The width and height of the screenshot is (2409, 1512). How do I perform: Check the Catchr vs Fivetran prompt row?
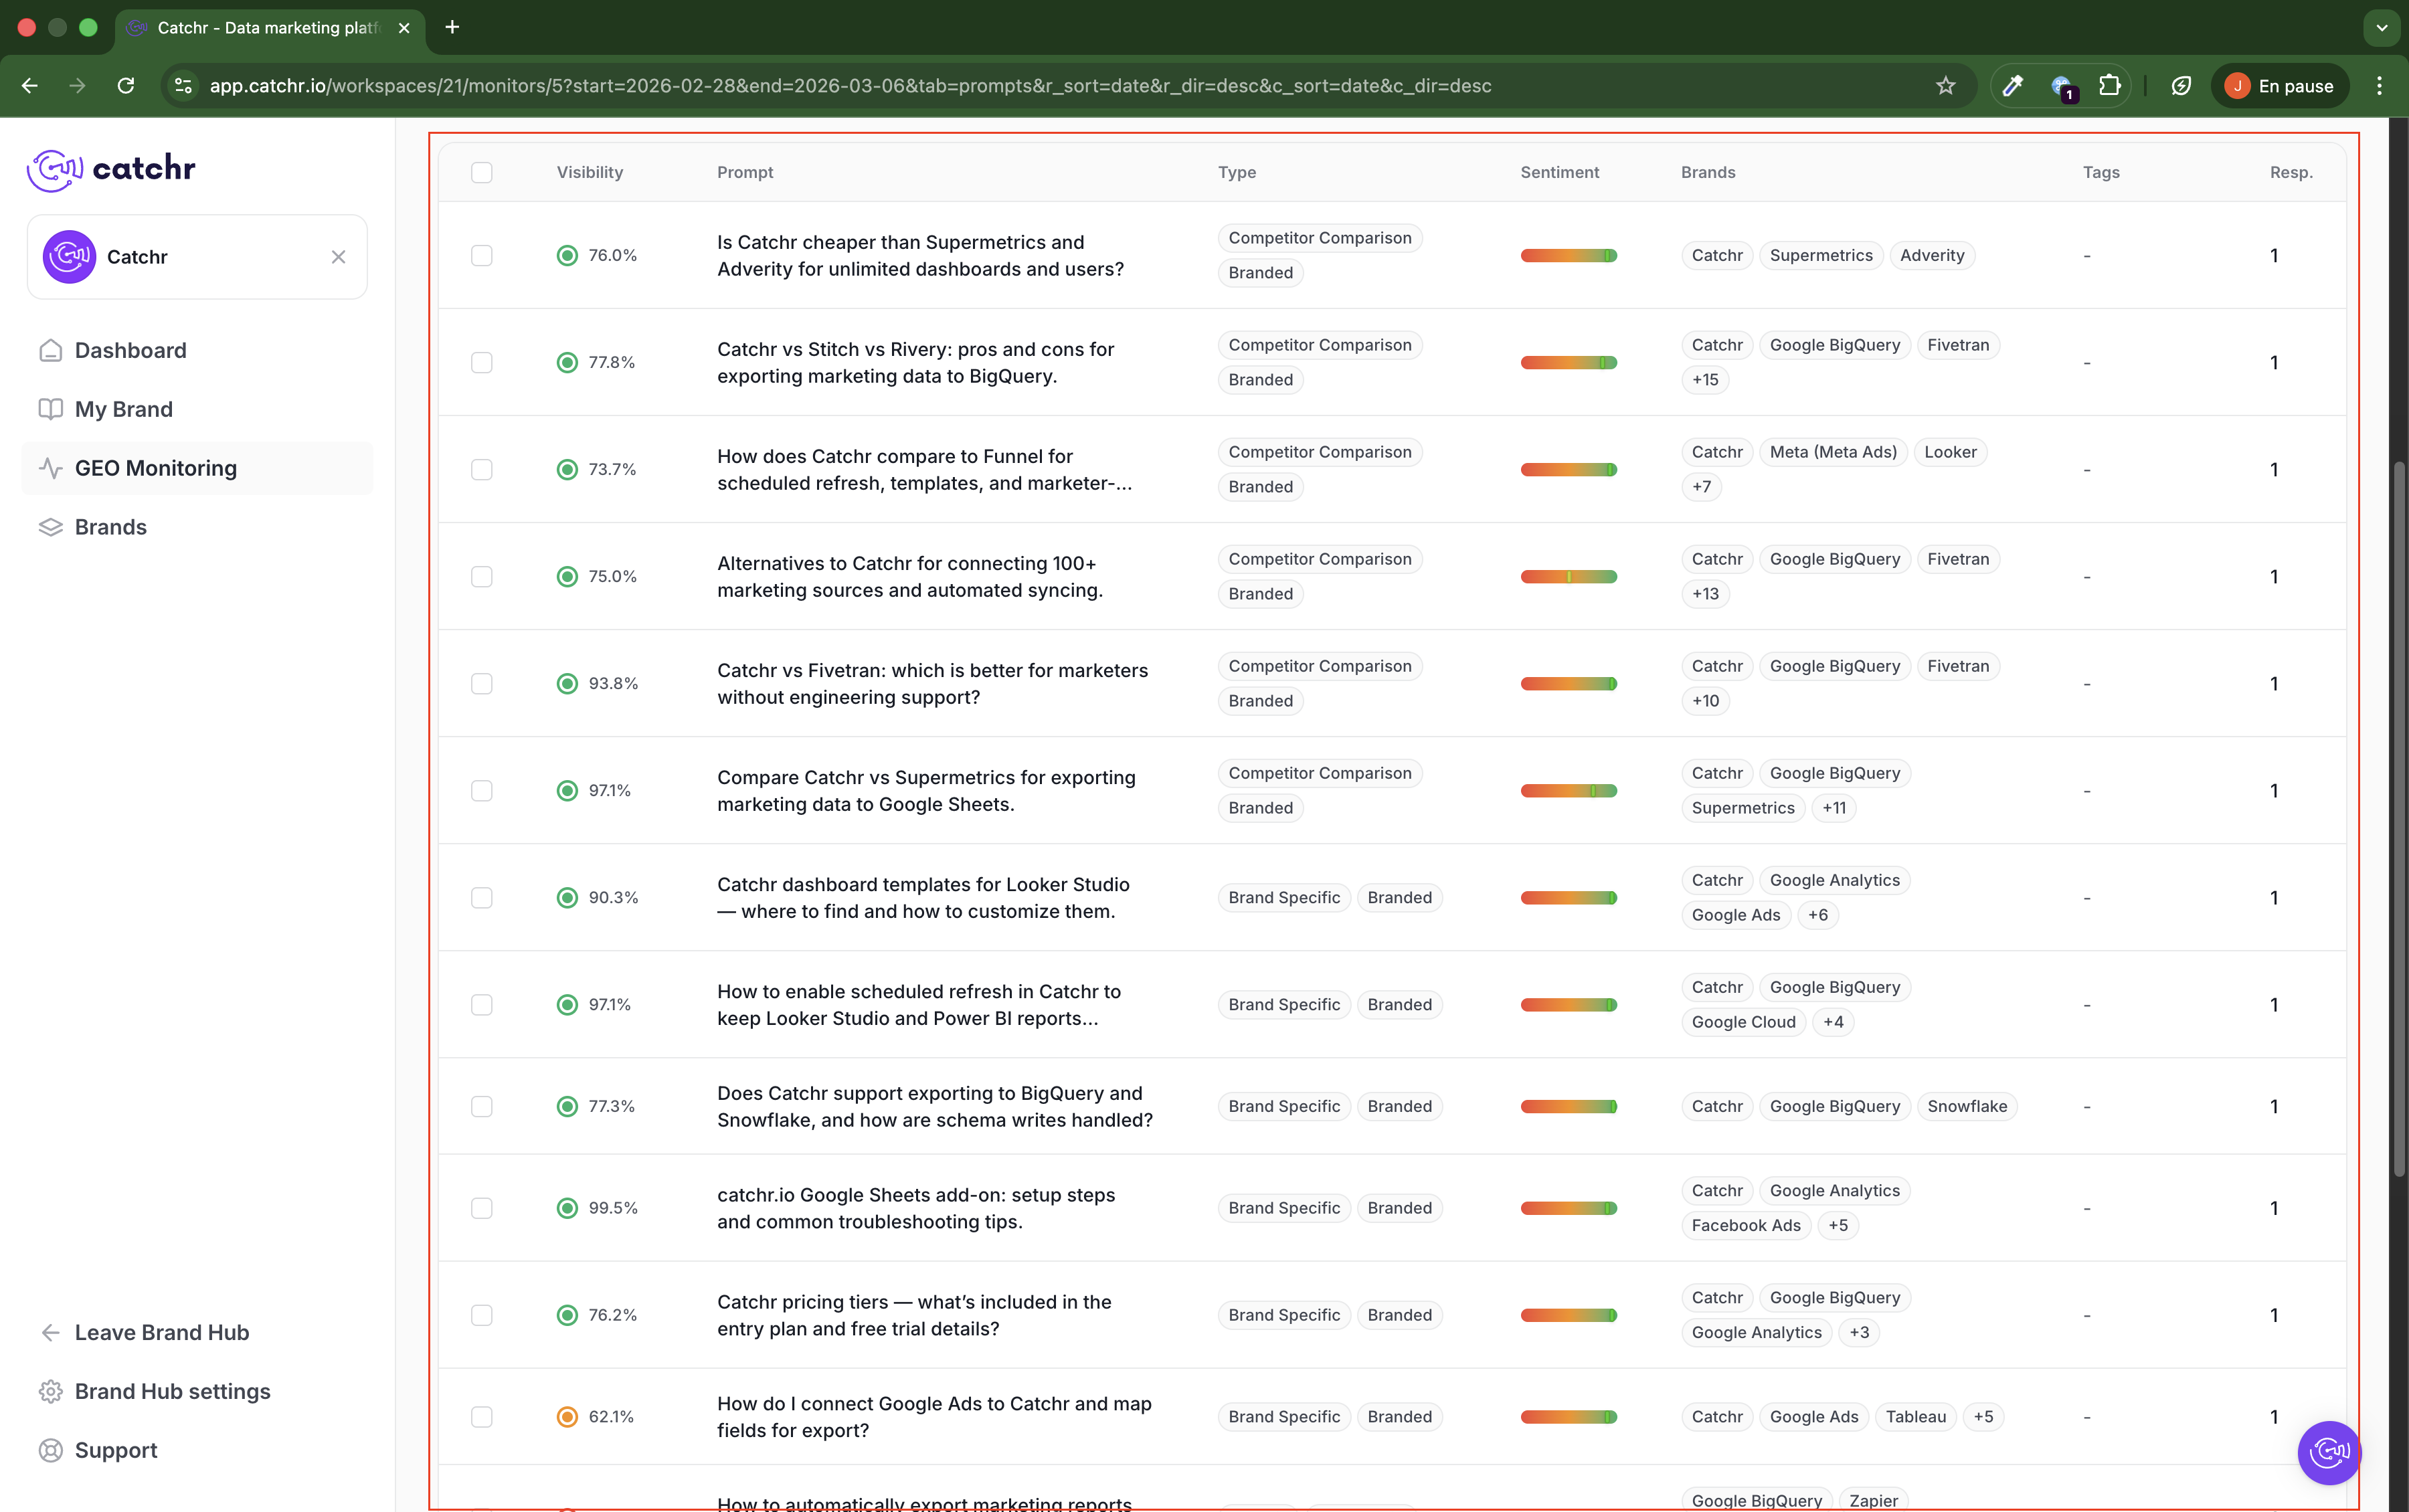(482, 684)
